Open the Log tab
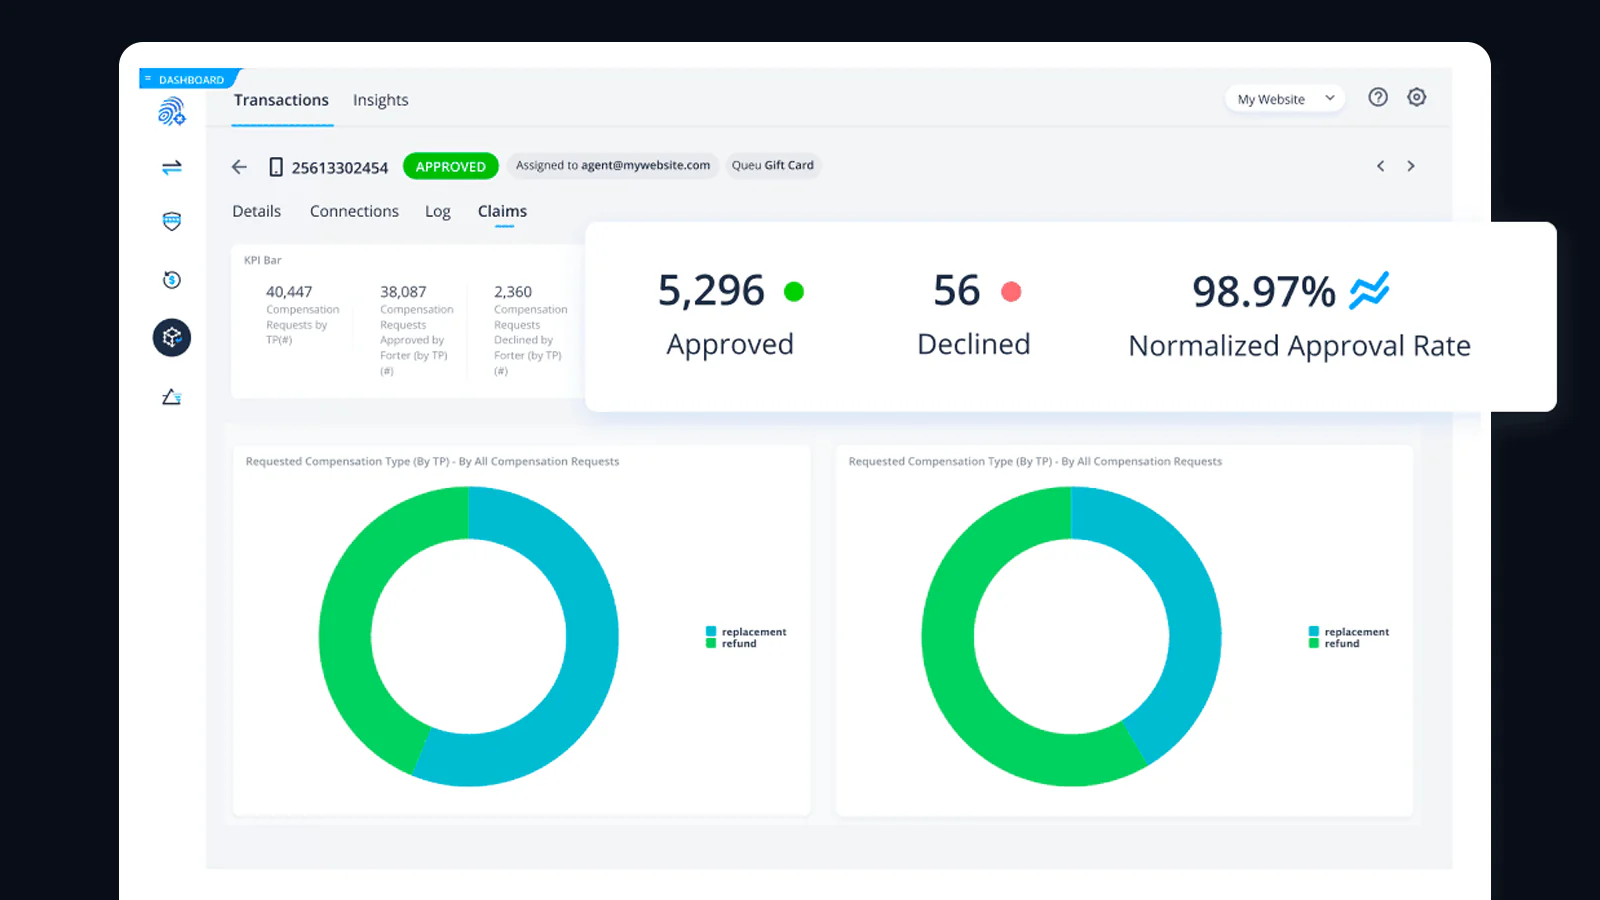This screenshot has width=1600, height=900. [x=438, y=212]
